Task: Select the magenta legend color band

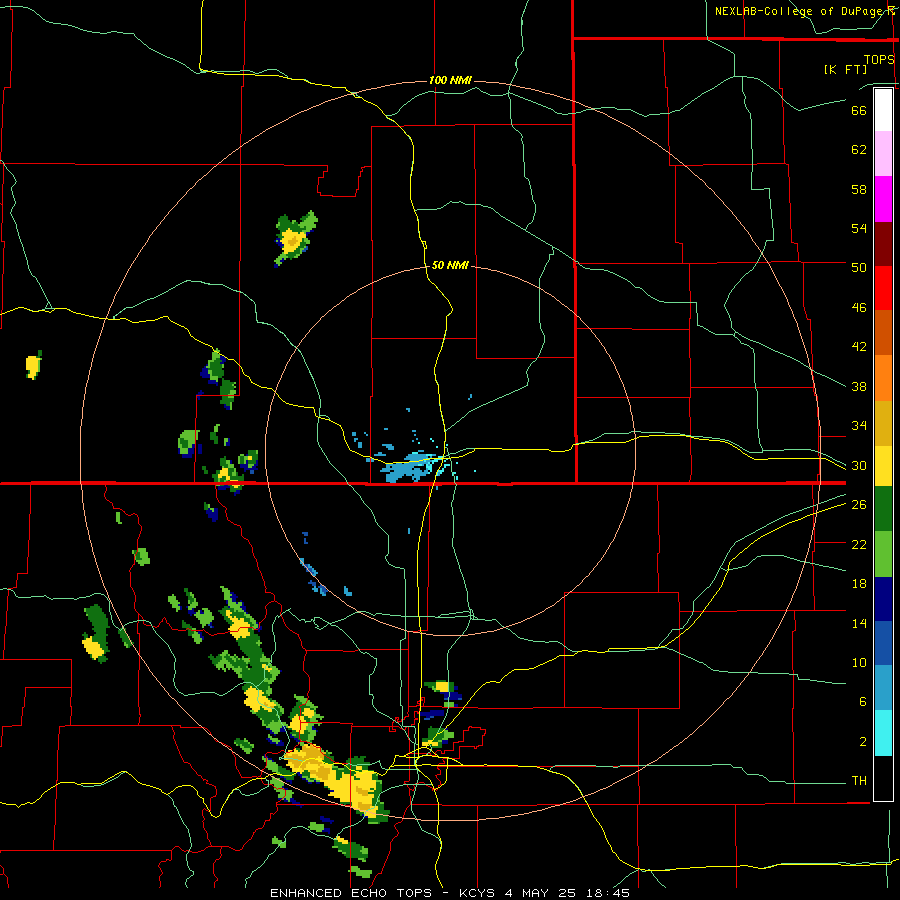Action: point(883,199)
